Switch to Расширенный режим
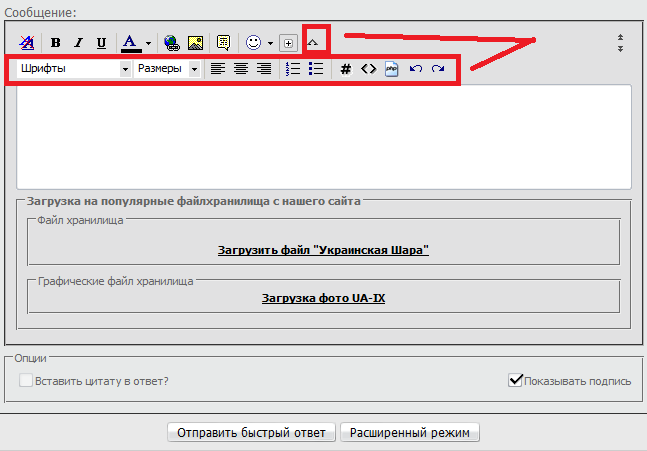This screenshot has width=647, height=451. pyautogui.click(x=410, y=432)
